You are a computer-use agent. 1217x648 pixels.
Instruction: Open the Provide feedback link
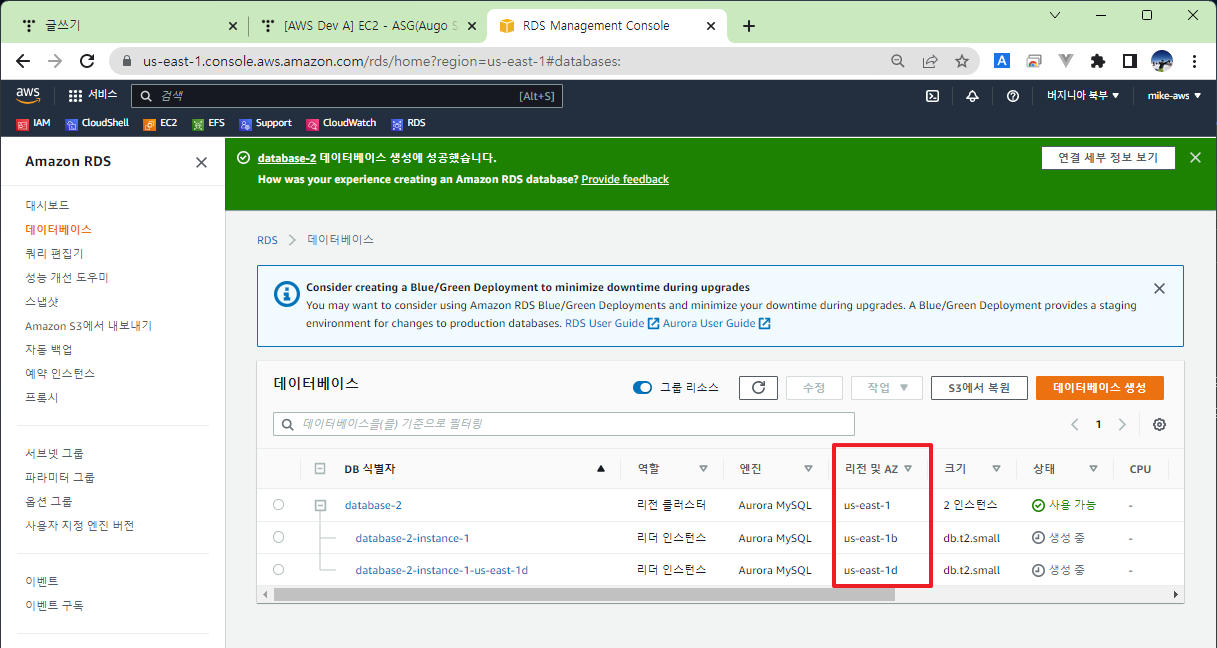click(x=625, y=179)
